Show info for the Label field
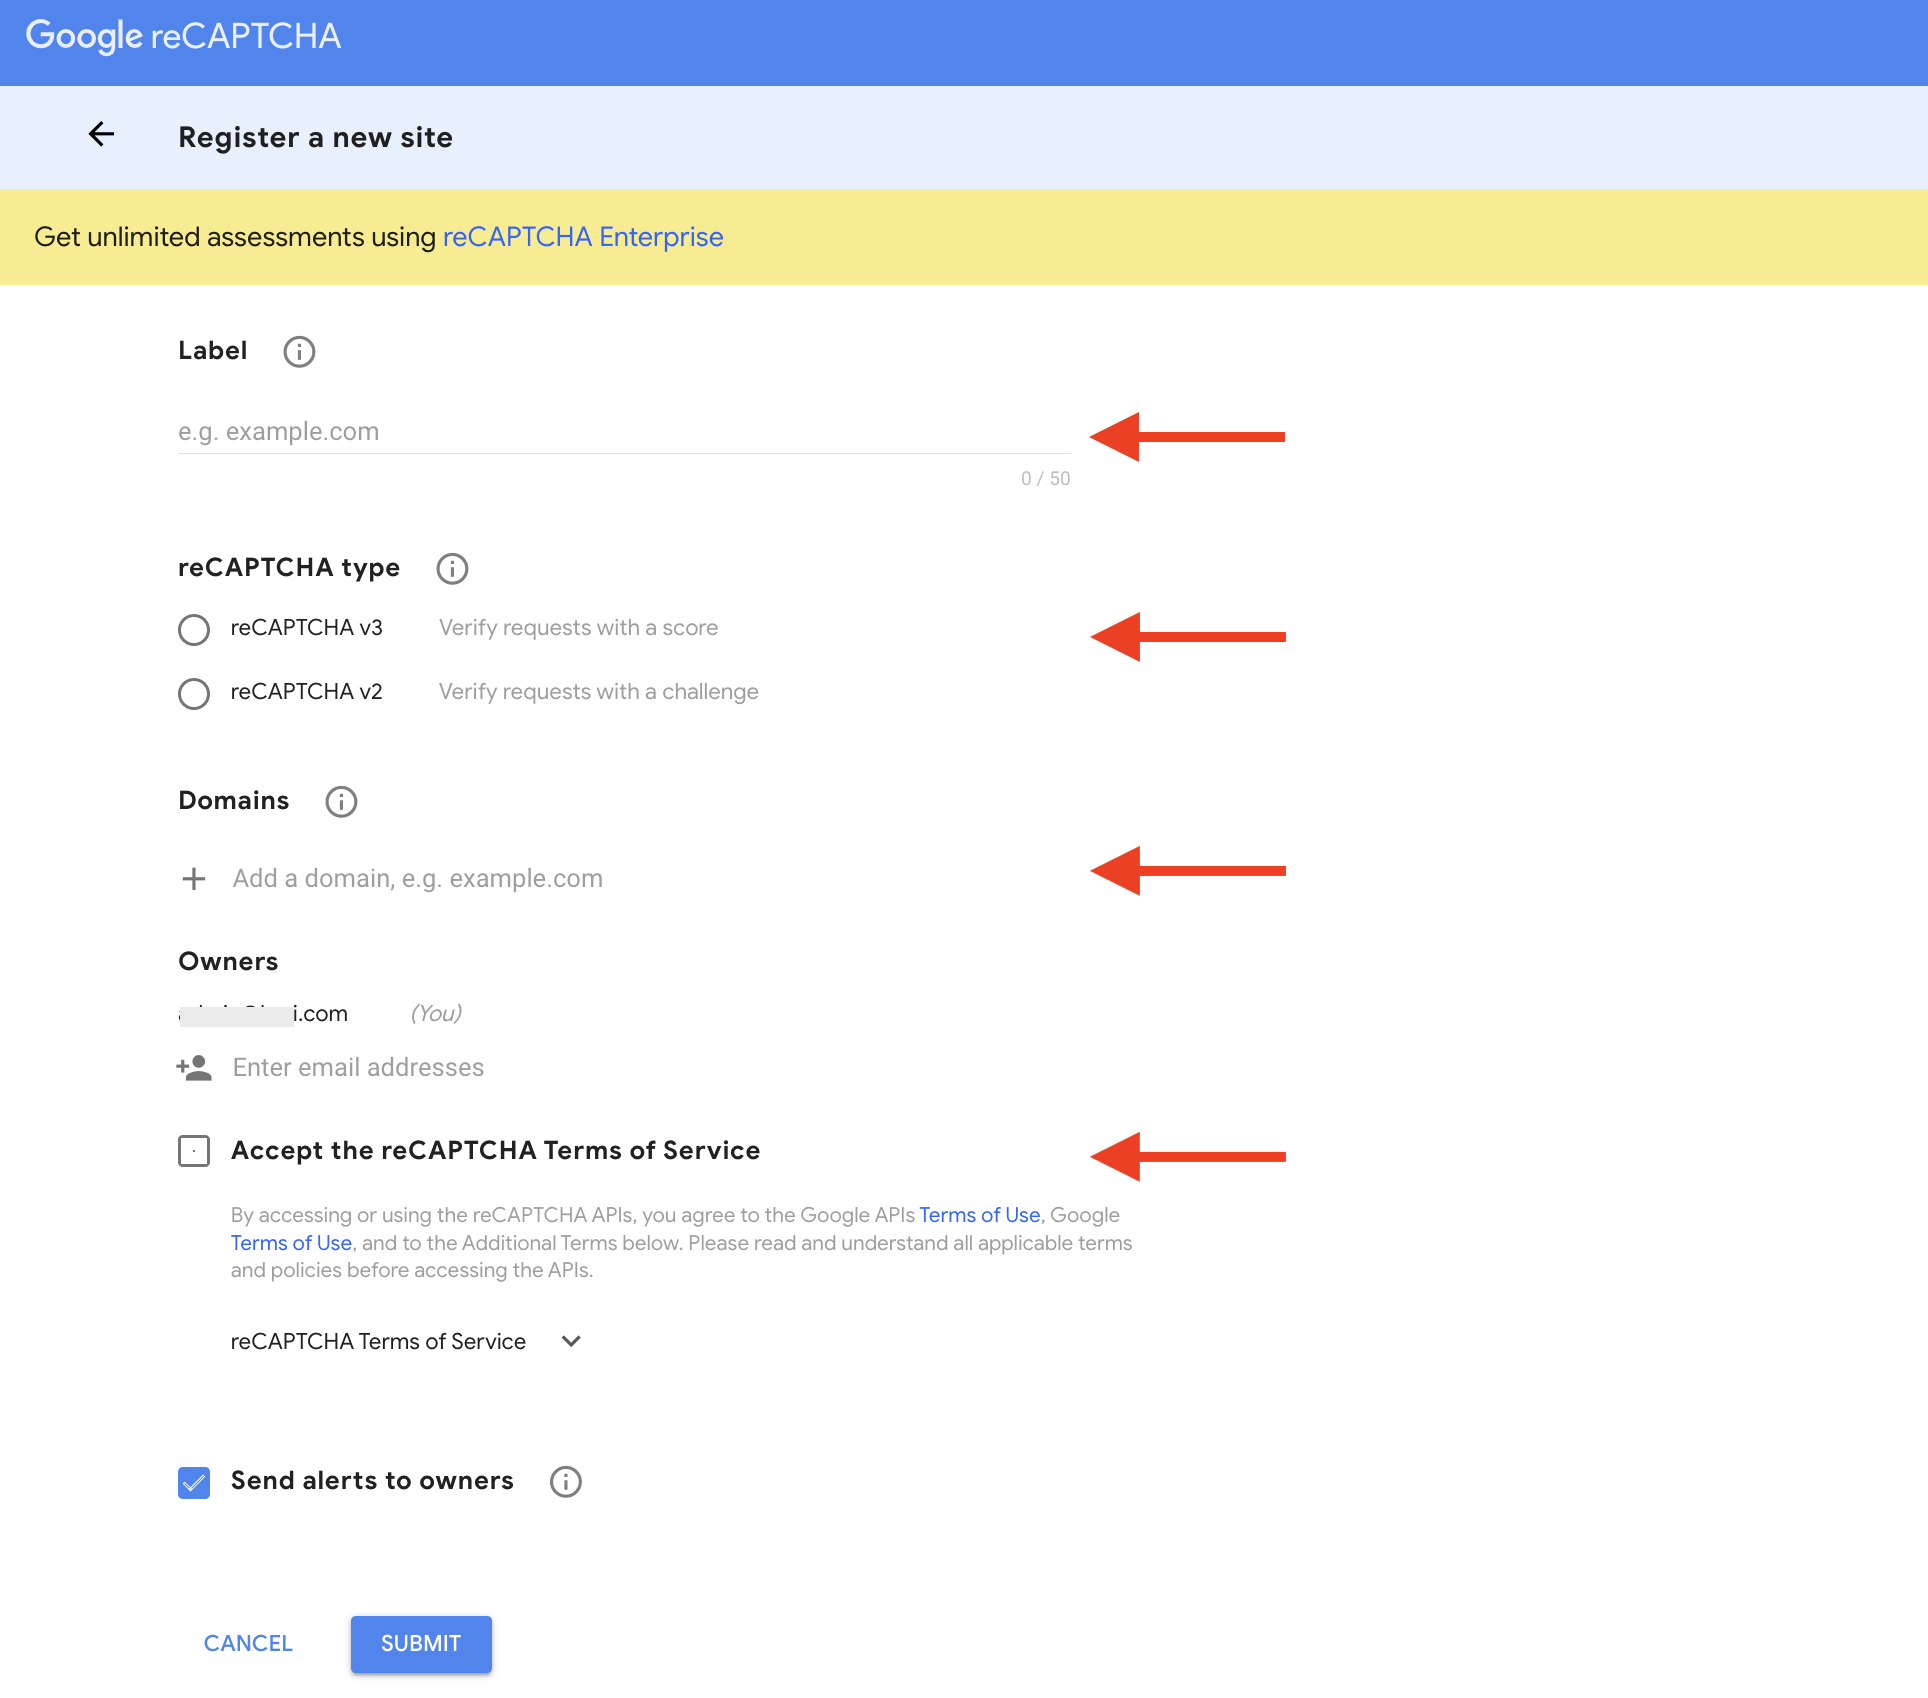1928x1698 pixels. [299, 352]
